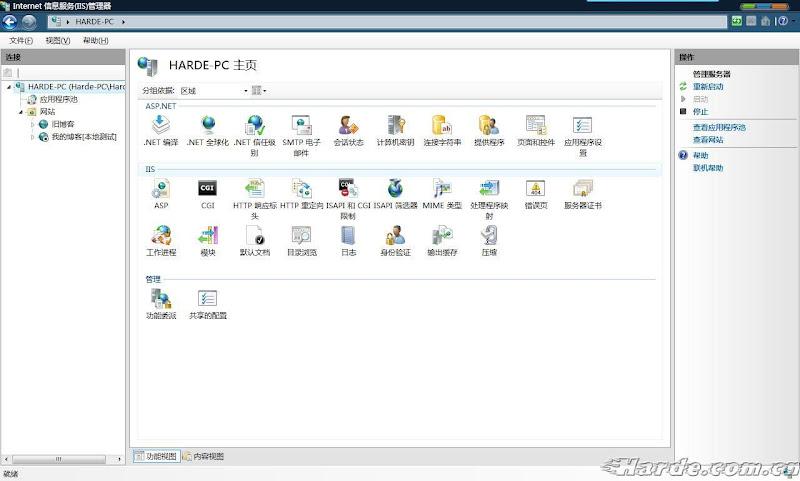Viewport: 800px width, 481px height.
Task: Open the .NET 编译 feature
Action: point(161,131)
